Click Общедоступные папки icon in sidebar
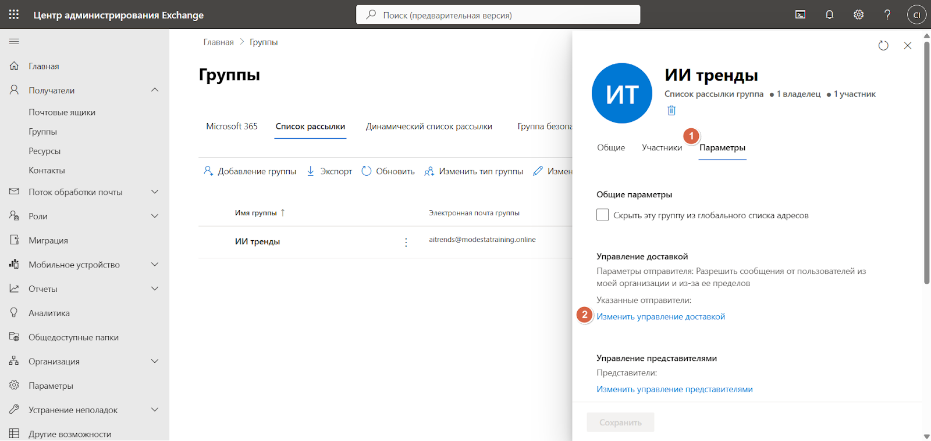931x441 pixels. tap(14, 337)
